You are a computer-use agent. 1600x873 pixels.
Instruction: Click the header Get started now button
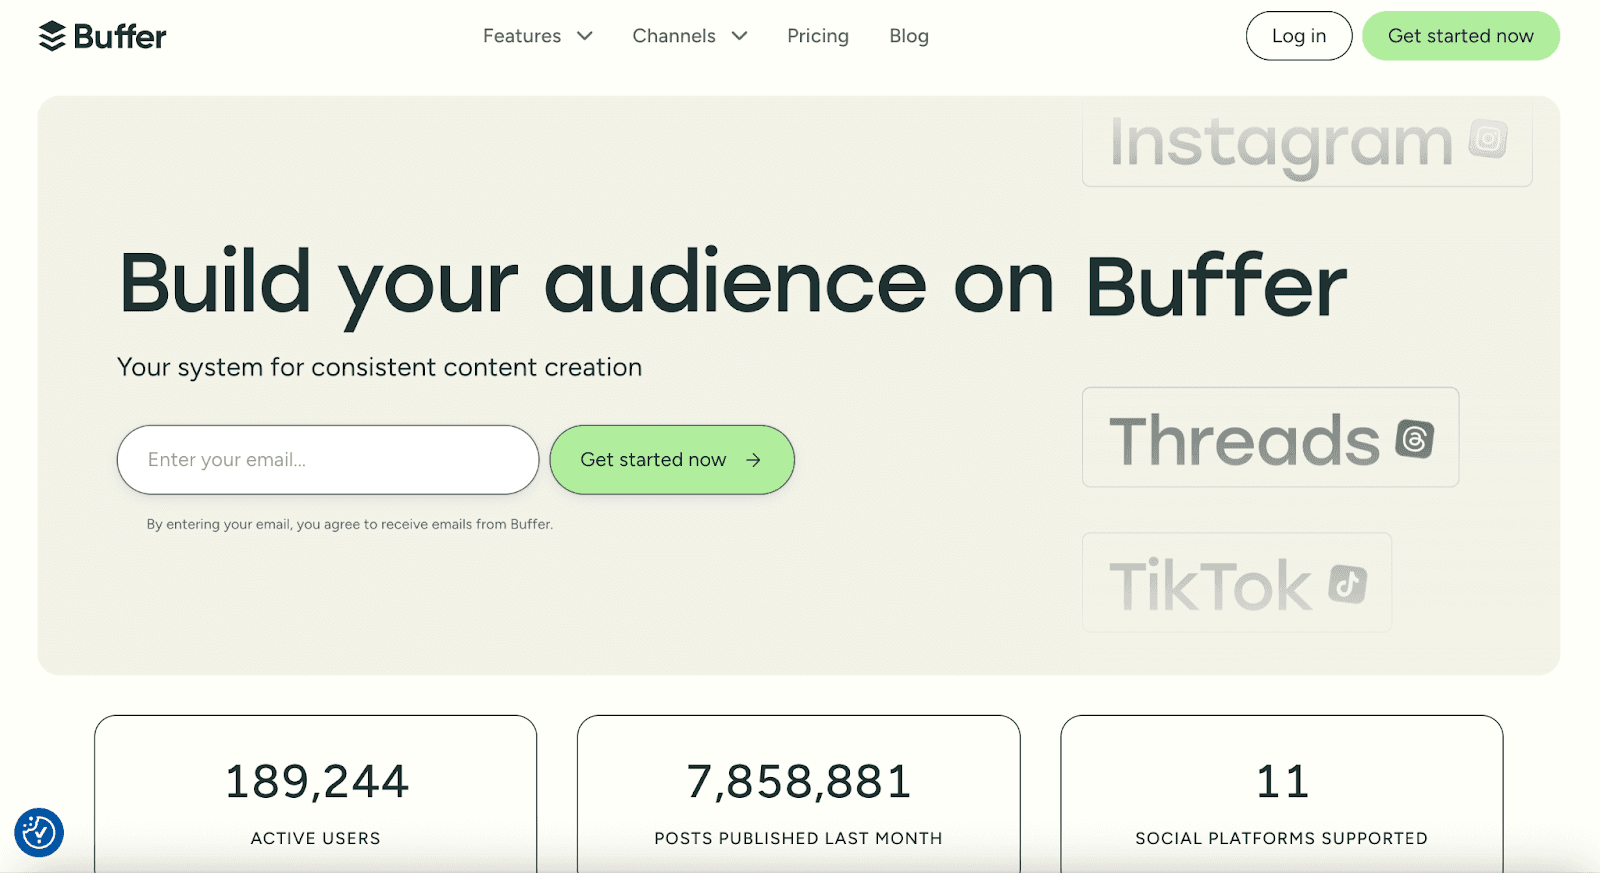[1461, 36]
